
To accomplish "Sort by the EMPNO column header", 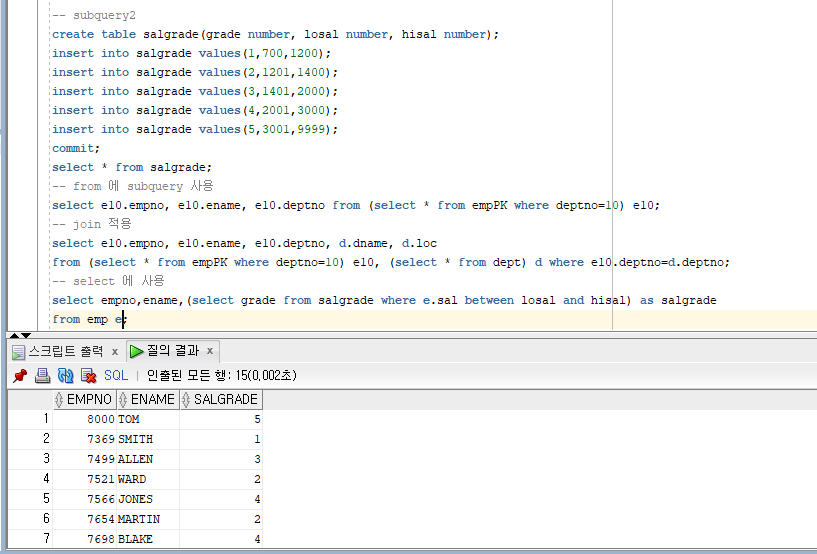I will coord(85,399).
